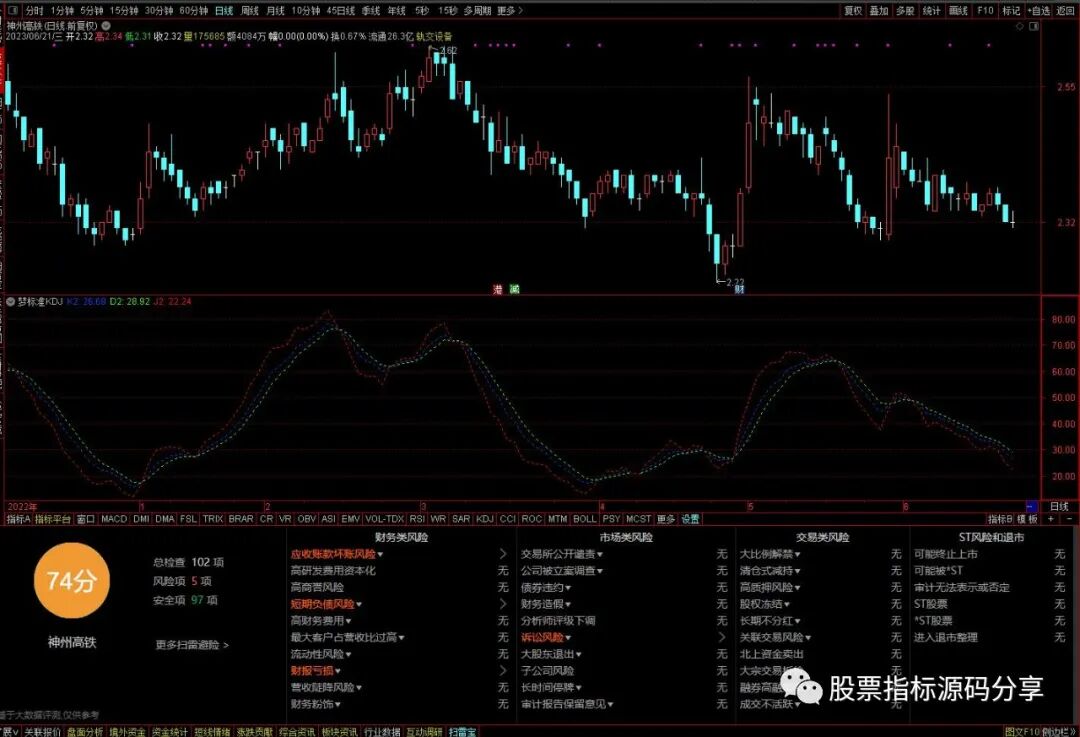Click the blue marker box left of 日线 at timeline end
The width and height of the screenshot is (1080, 737).
click(1031, 506)
